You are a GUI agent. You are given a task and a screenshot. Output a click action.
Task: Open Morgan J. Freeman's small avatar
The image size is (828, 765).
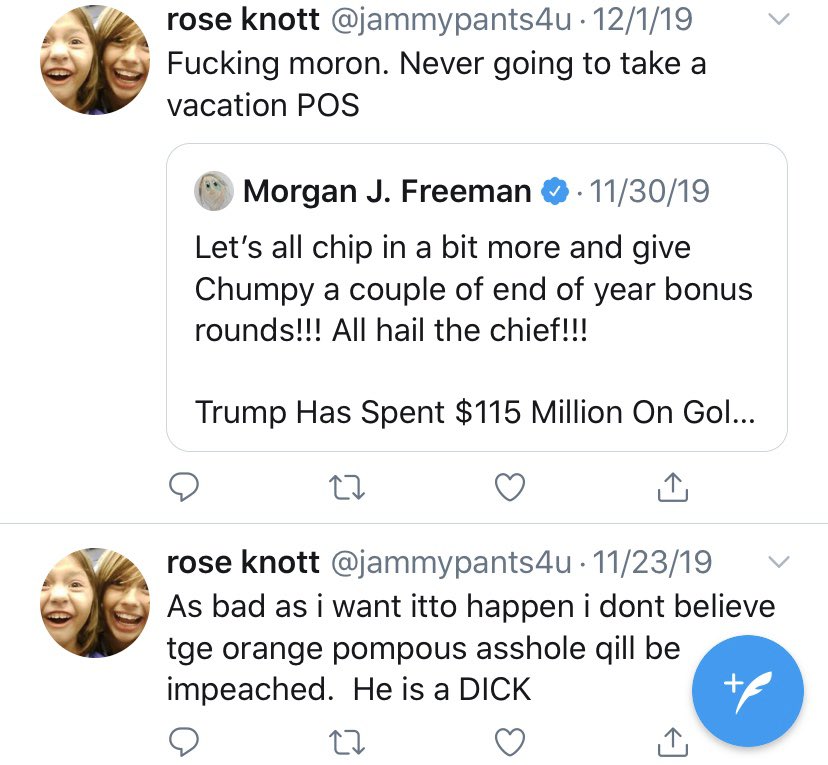point(214,191)
